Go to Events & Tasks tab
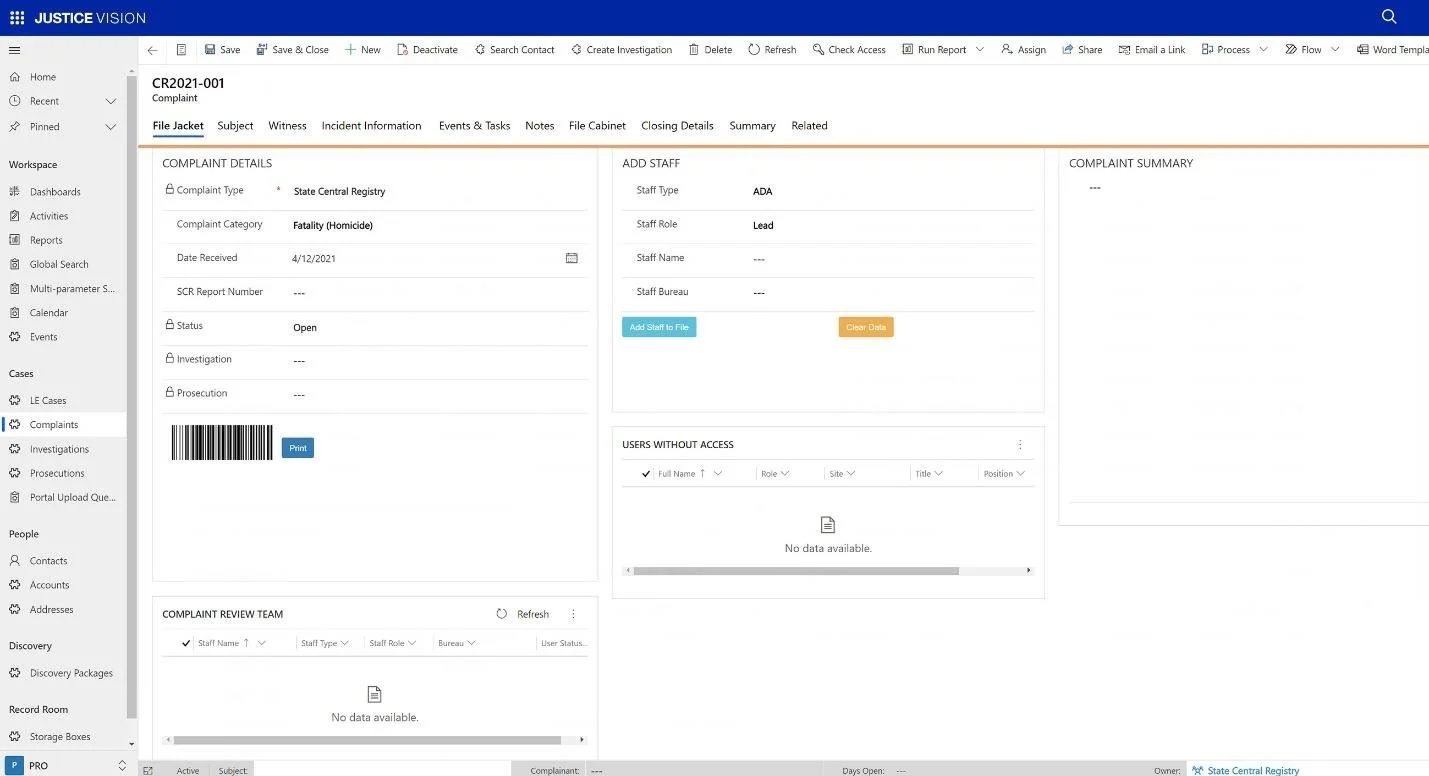 pyautogui.click(x=474, y=126)
